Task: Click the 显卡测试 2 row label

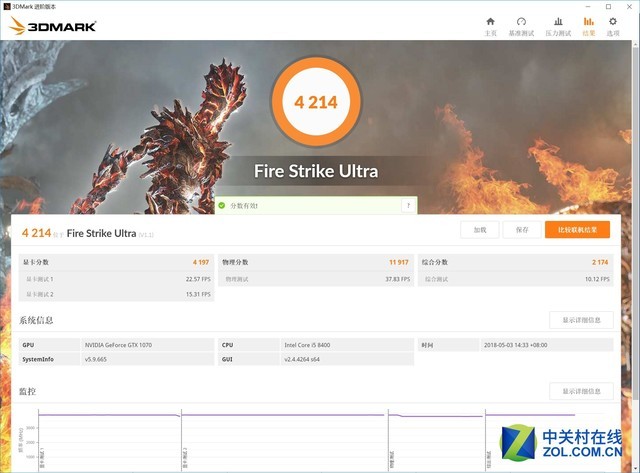Action: (x=40, y=294)
